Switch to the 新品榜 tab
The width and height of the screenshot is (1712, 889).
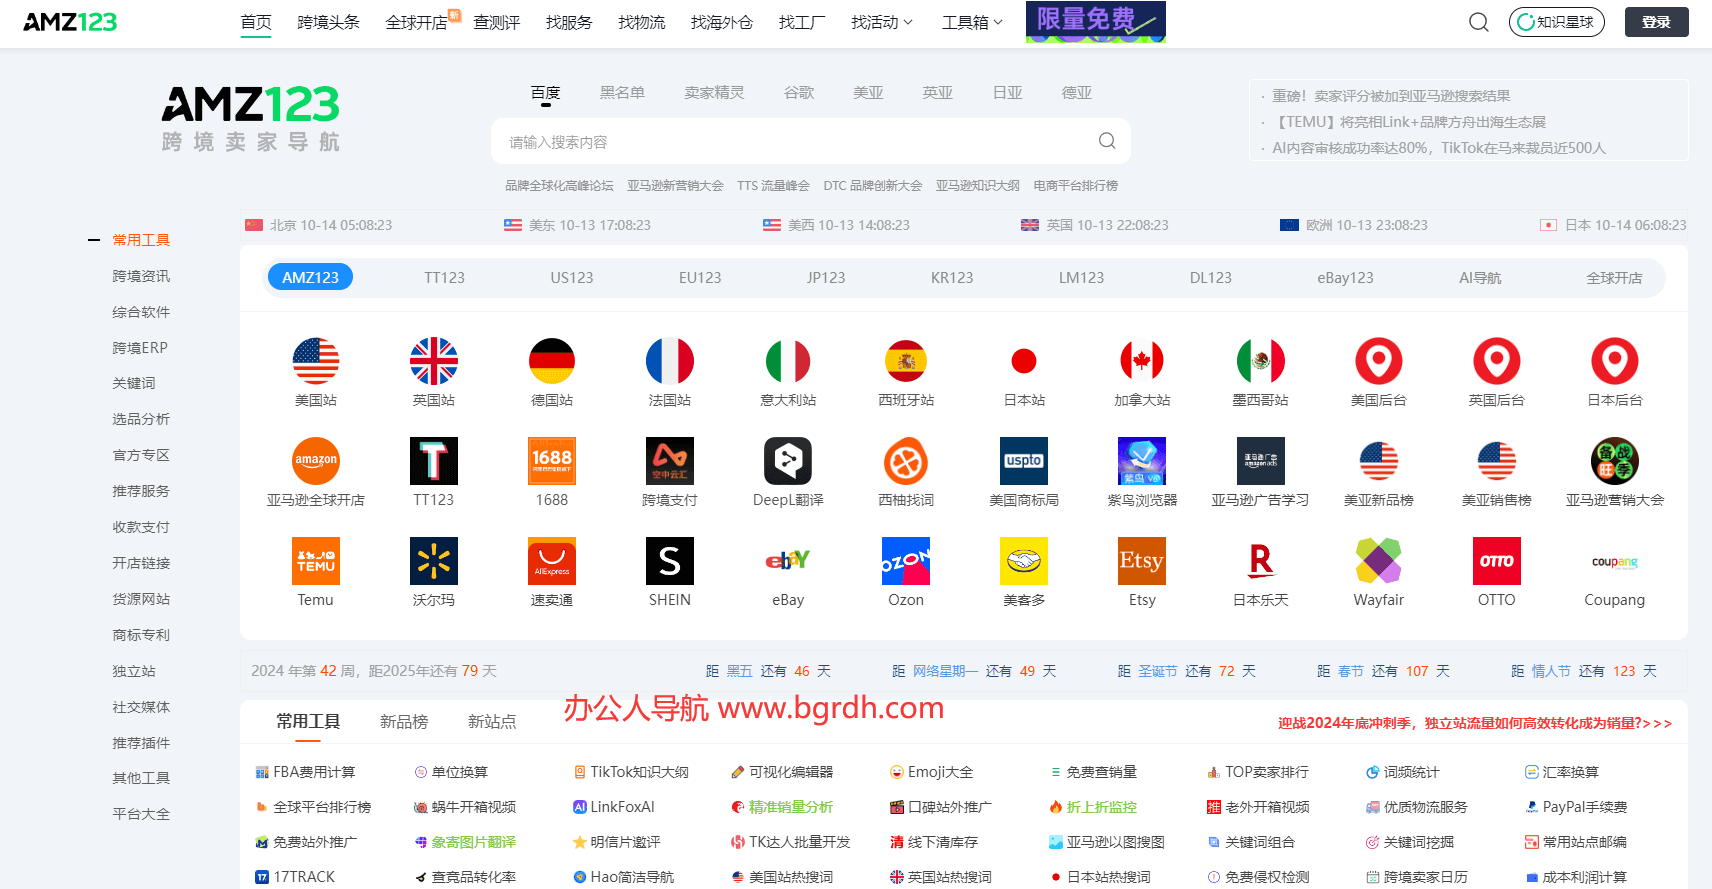tap(404, 721)
